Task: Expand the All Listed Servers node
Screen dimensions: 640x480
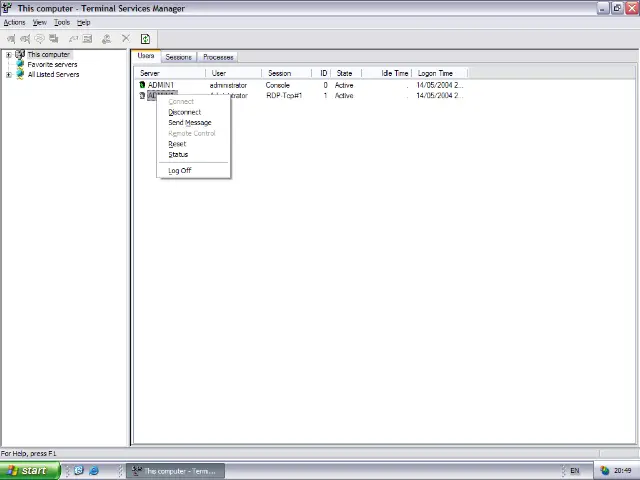Action: [9, 75]
